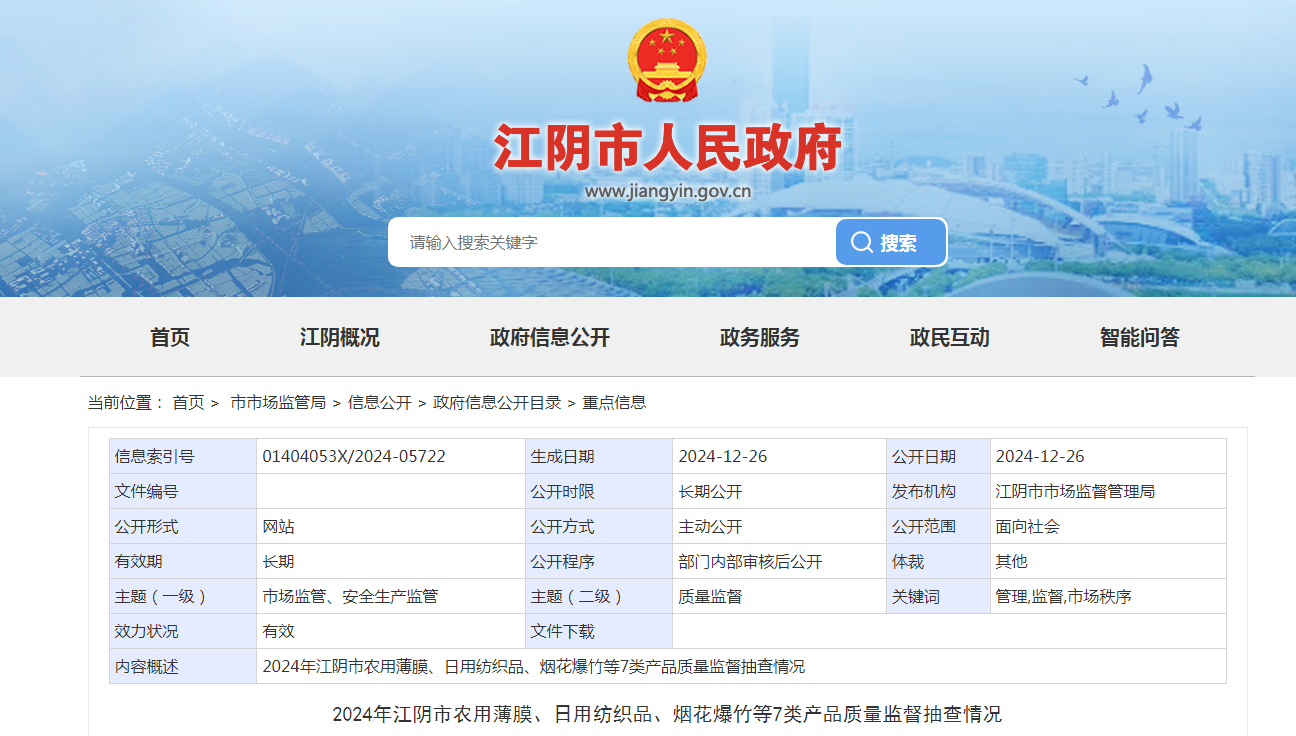Open the 政府信息公开 navigation menu
Image resolution: width=1296 pixels, height=736 pixels.
pyautogui.click(x=550, y=337)
